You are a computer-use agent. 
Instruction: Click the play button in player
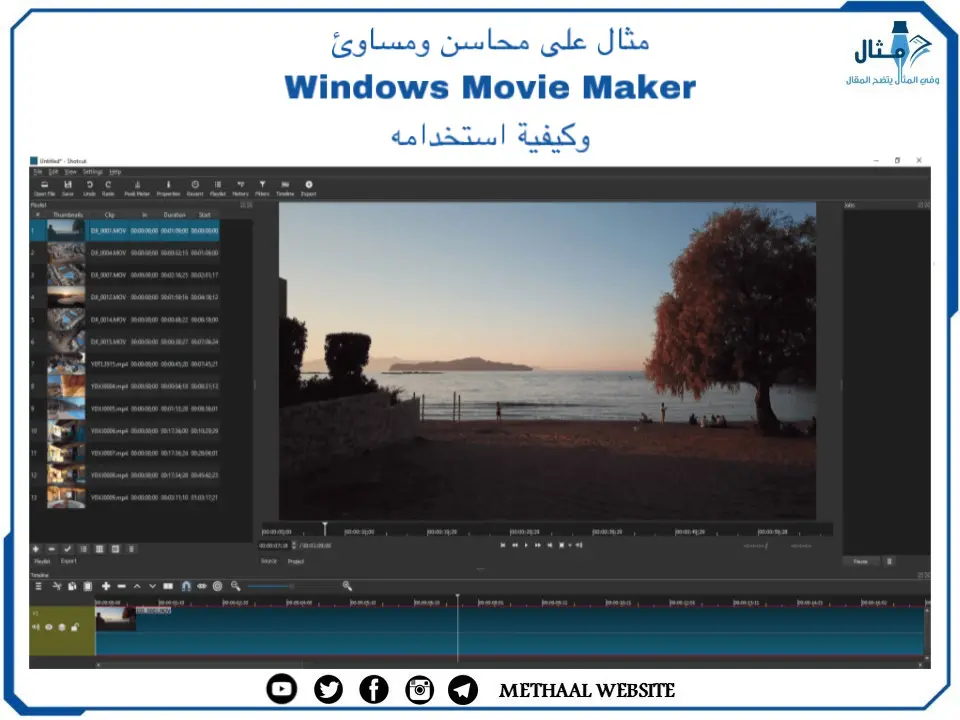pyautogui.click(x=526, y=545)
